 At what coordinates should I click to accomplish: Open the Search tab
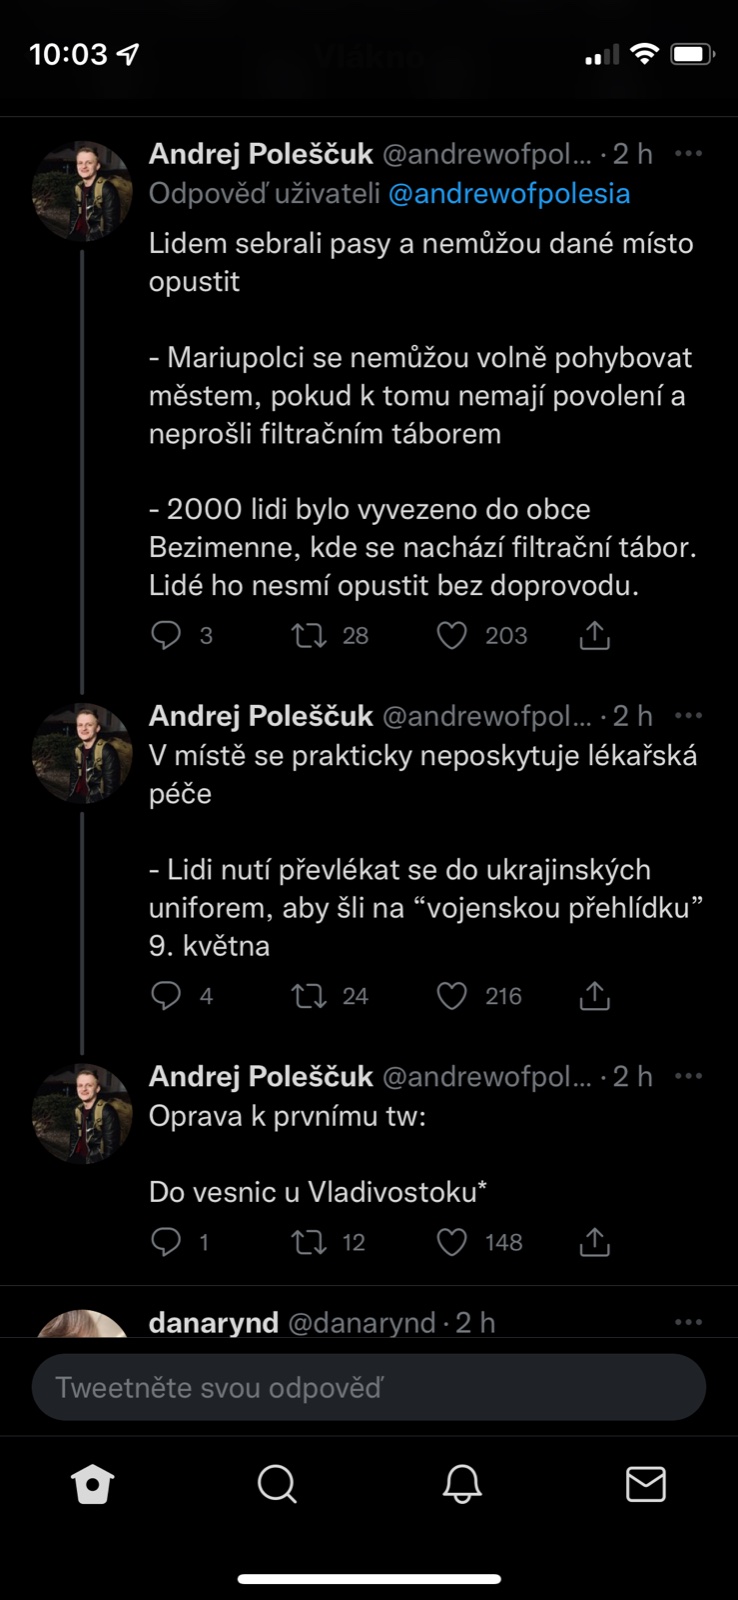tap(277, 1485)
